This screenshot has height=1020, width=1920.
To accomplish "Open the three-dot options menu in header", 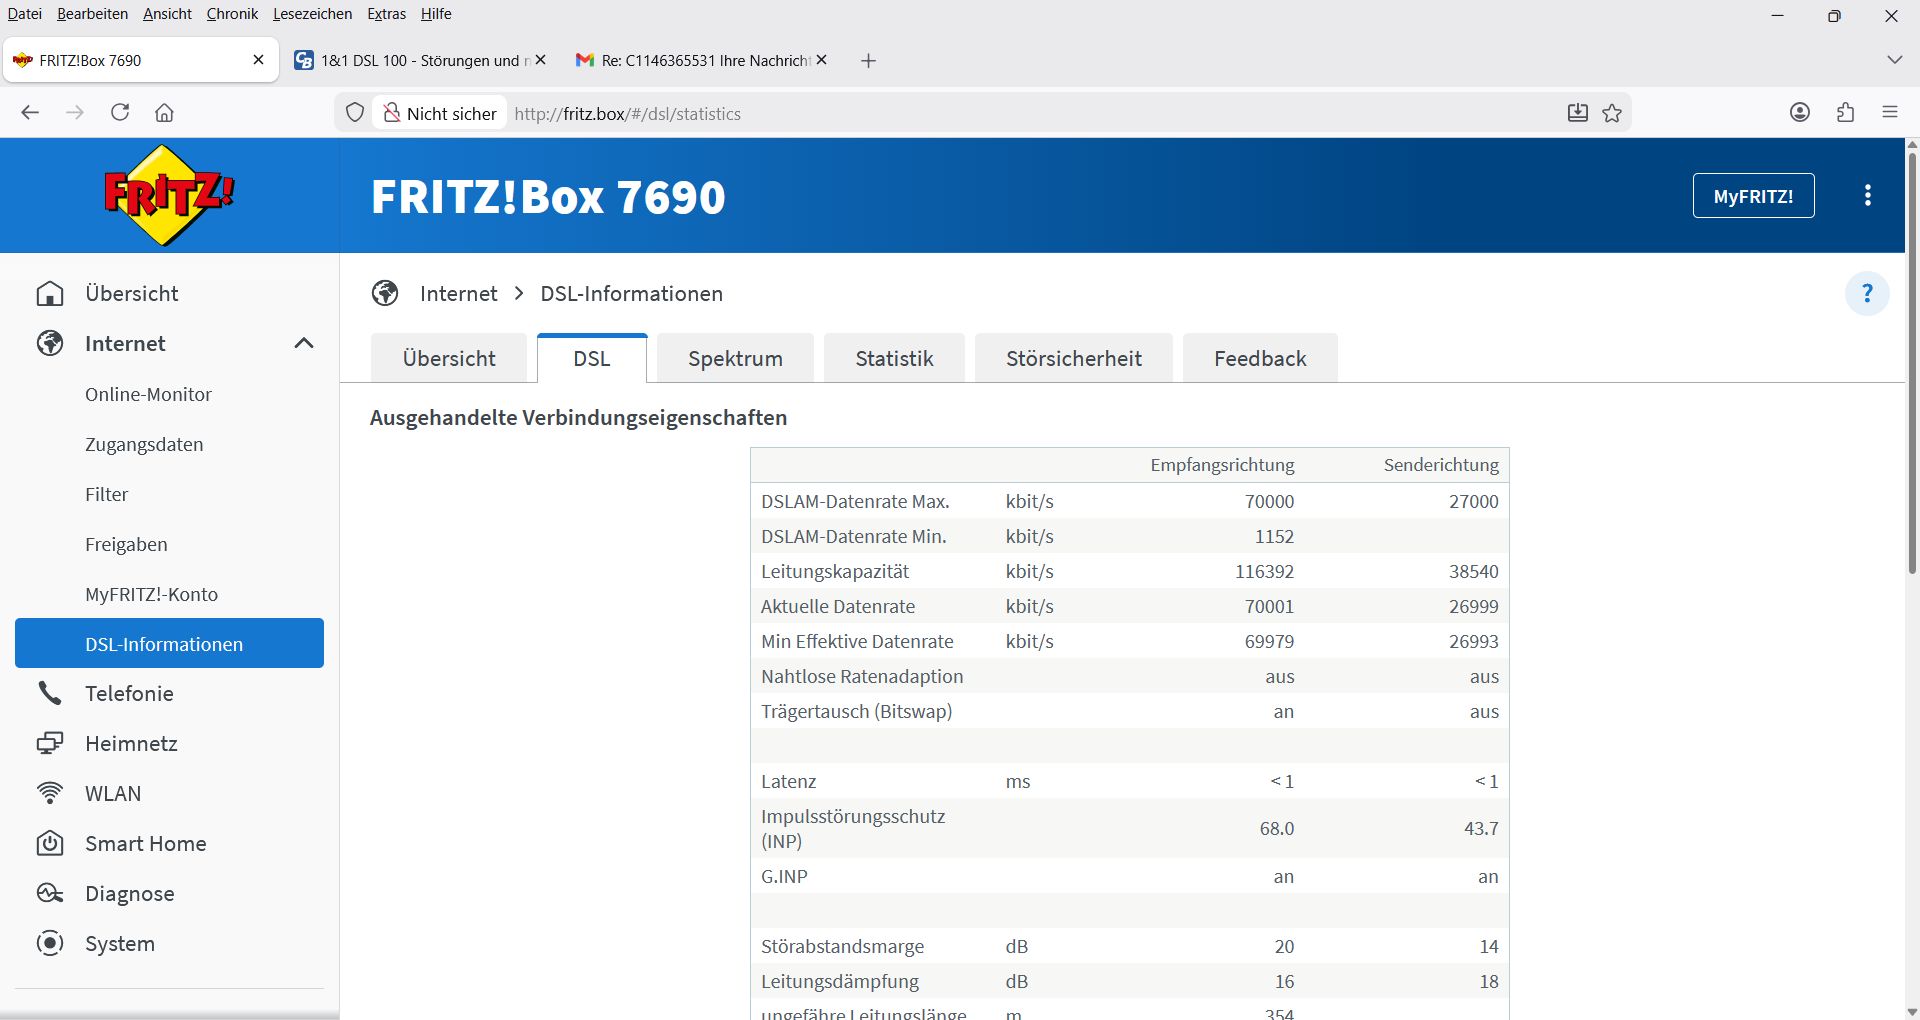I will (x=1868, y=196).
